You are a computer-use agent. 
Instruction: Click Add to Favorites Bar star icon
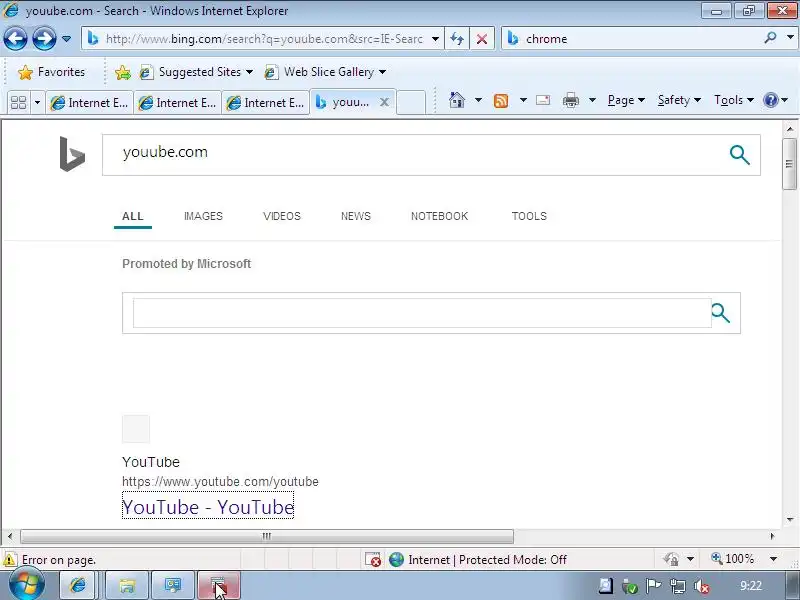pos(122,72)
